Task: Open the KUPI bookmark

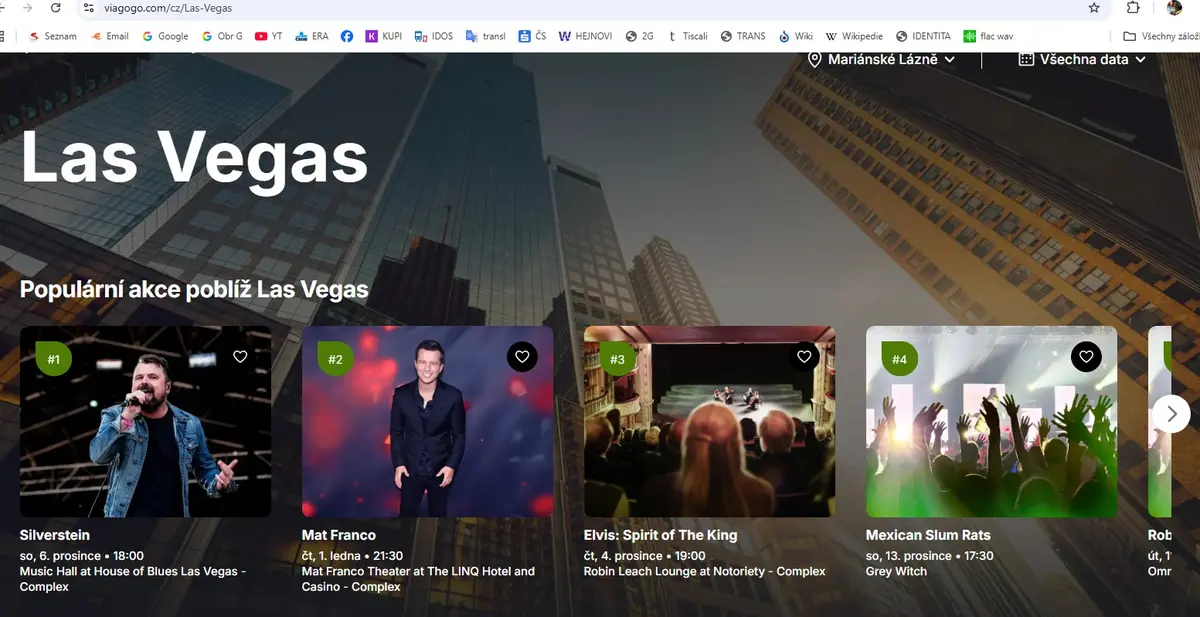Action: (x=384, y=36)
